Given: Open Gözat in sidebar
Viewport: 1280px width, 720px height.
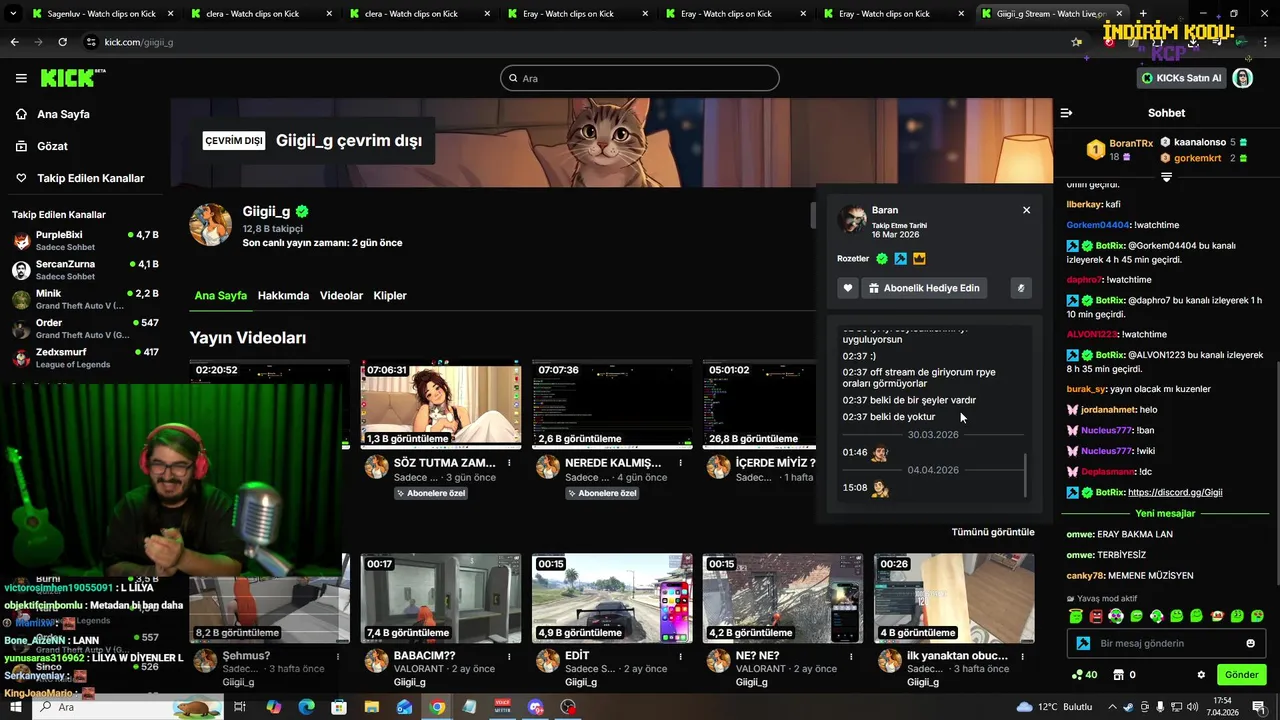Looking at the screenshot, I should point(52,146).
